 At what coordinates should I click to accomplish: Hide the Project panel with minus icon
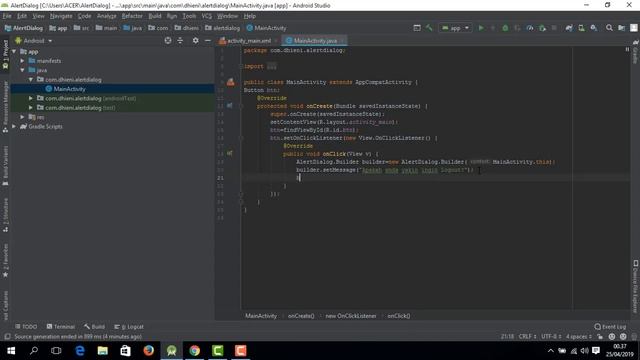coord(207,40)
